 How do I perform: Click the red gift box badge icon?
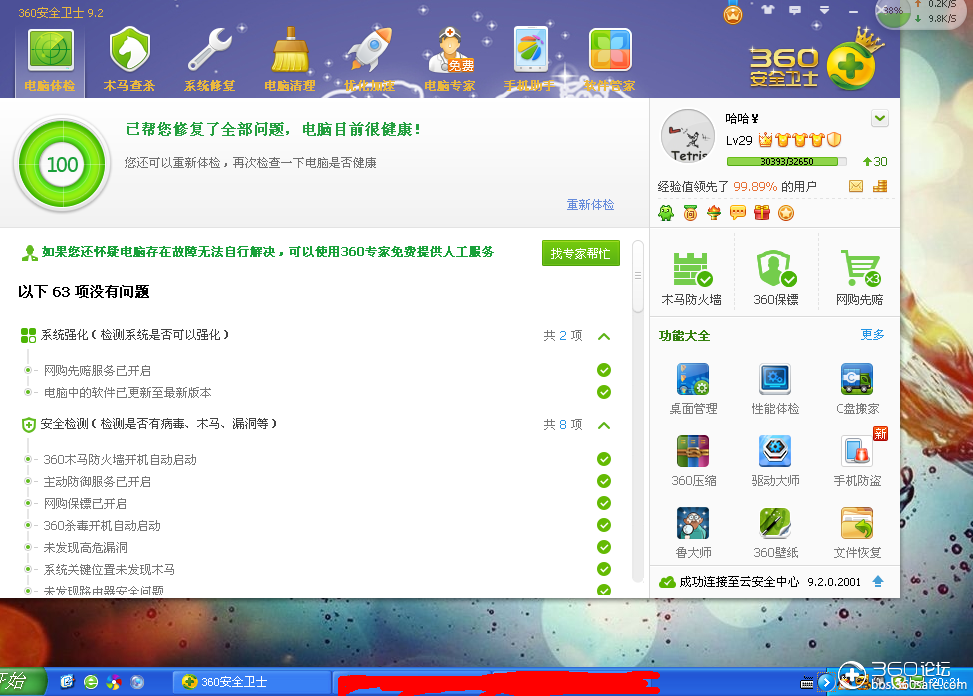[x=762, y=213]
